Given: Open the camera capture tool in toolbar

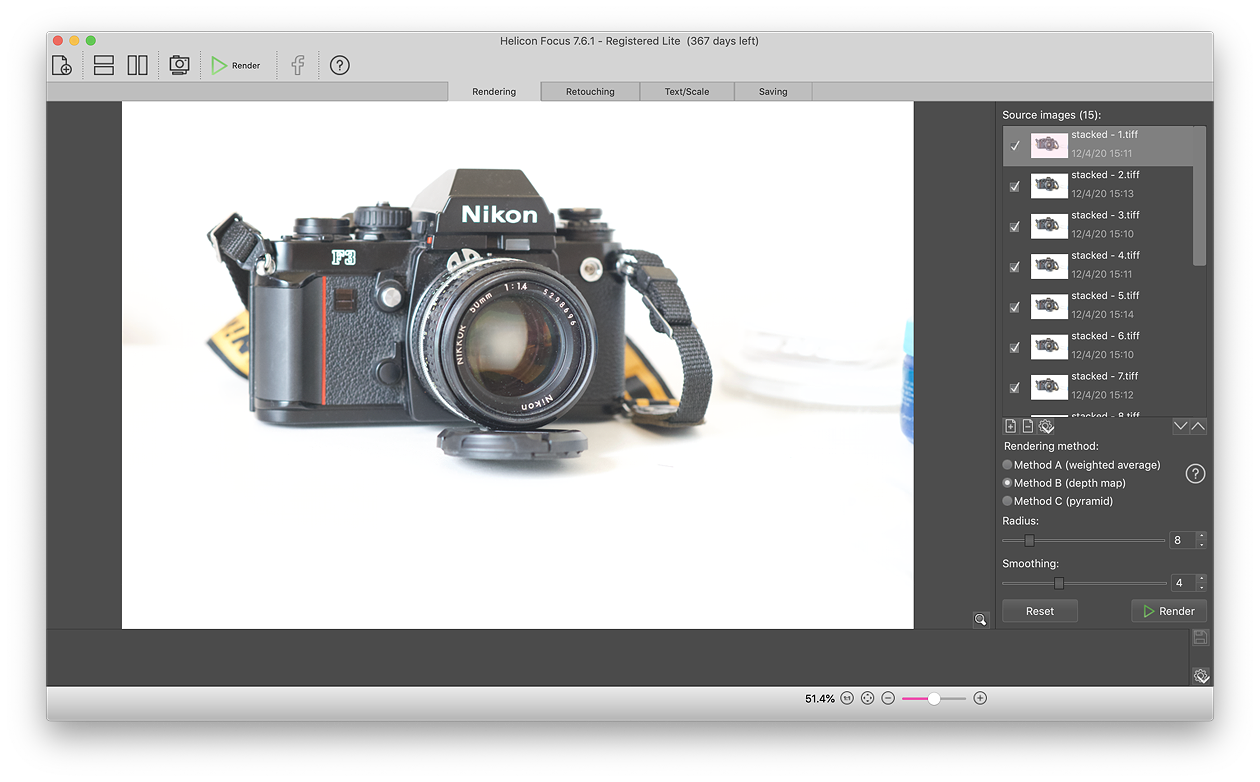Looking at the screenshot, I should pos(179,65).
